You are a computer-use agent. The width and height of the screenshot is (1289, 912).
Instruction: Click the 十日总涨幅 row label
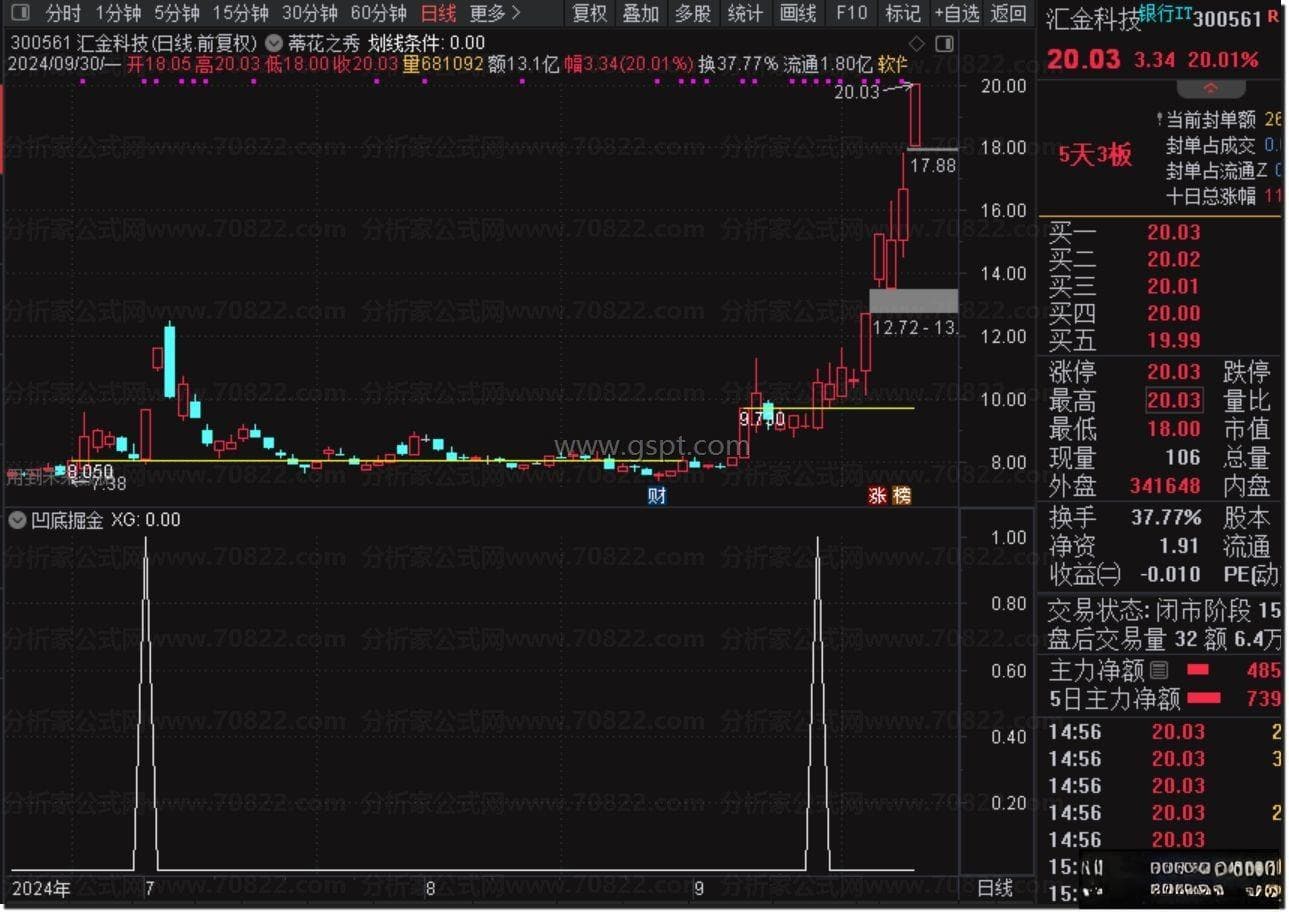pyautogui.click(x=1211, y=196)
